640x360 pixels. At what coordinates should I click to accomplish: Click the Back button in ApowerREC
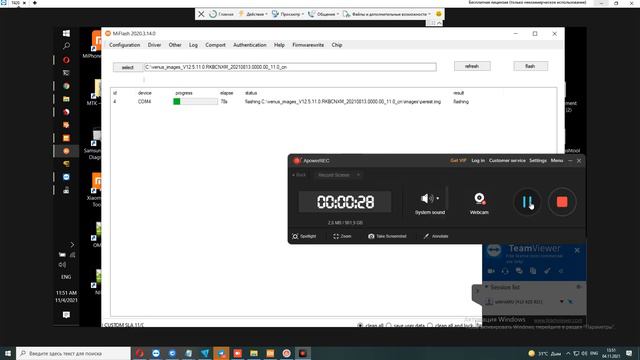pos(299,175)
